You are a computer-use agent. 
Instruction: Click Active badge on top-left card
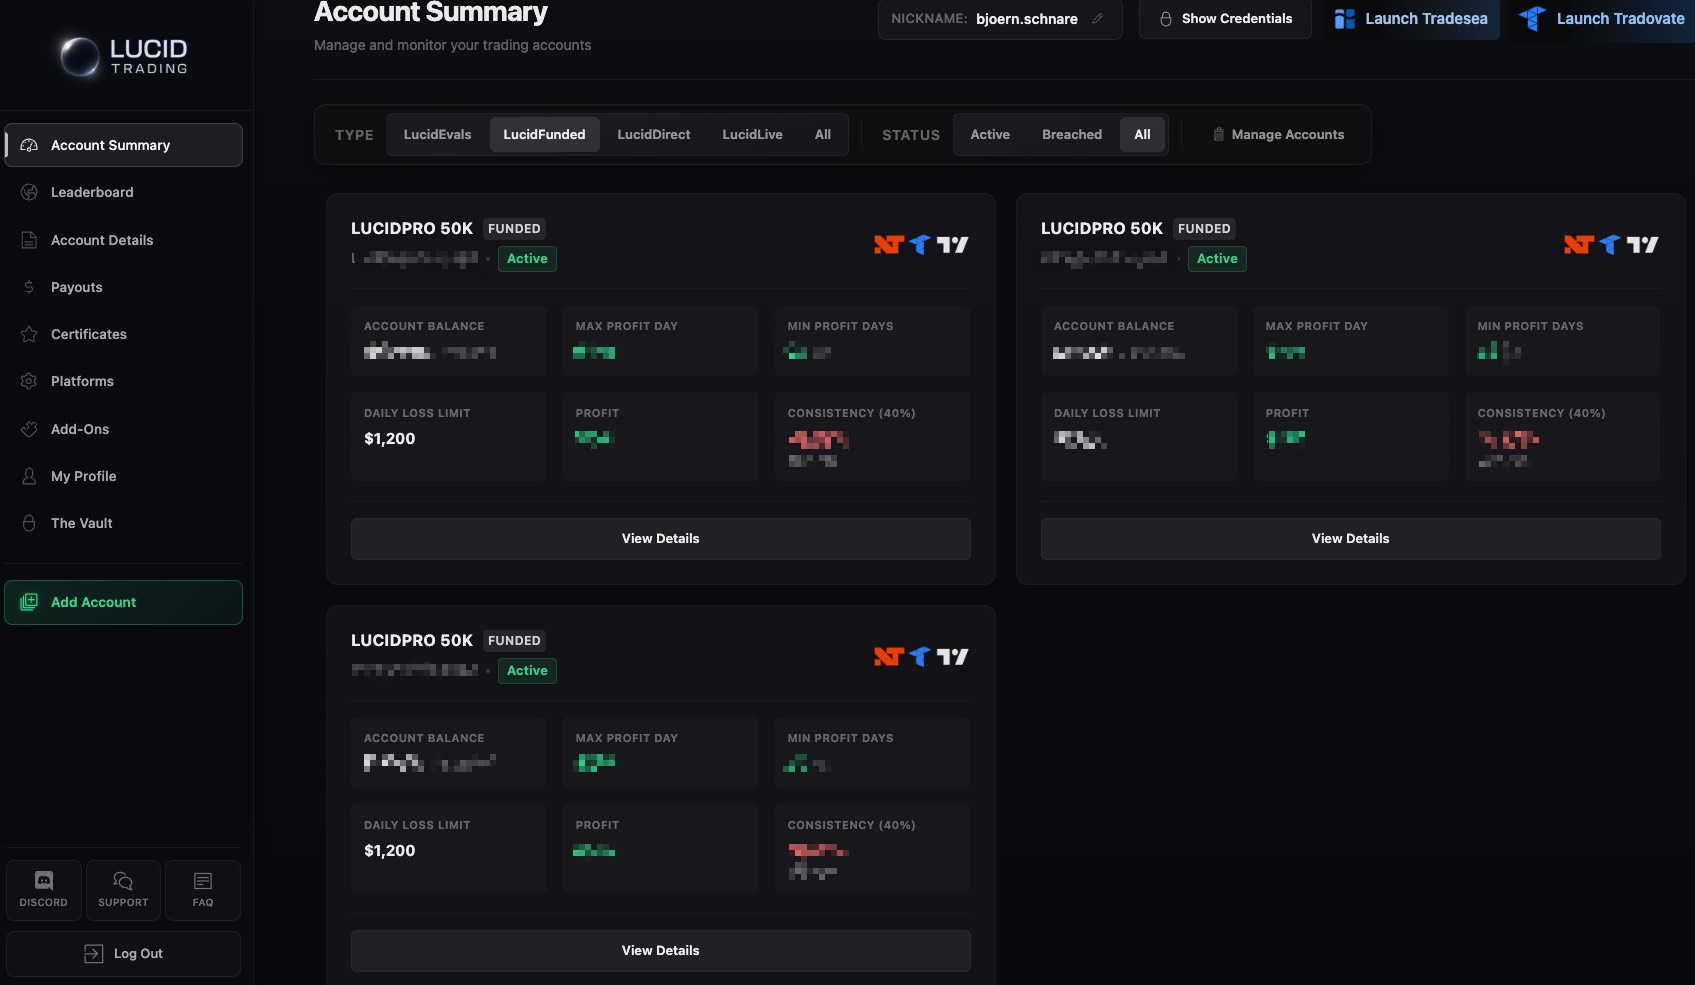pyautogui.click(x=527, y=259)
